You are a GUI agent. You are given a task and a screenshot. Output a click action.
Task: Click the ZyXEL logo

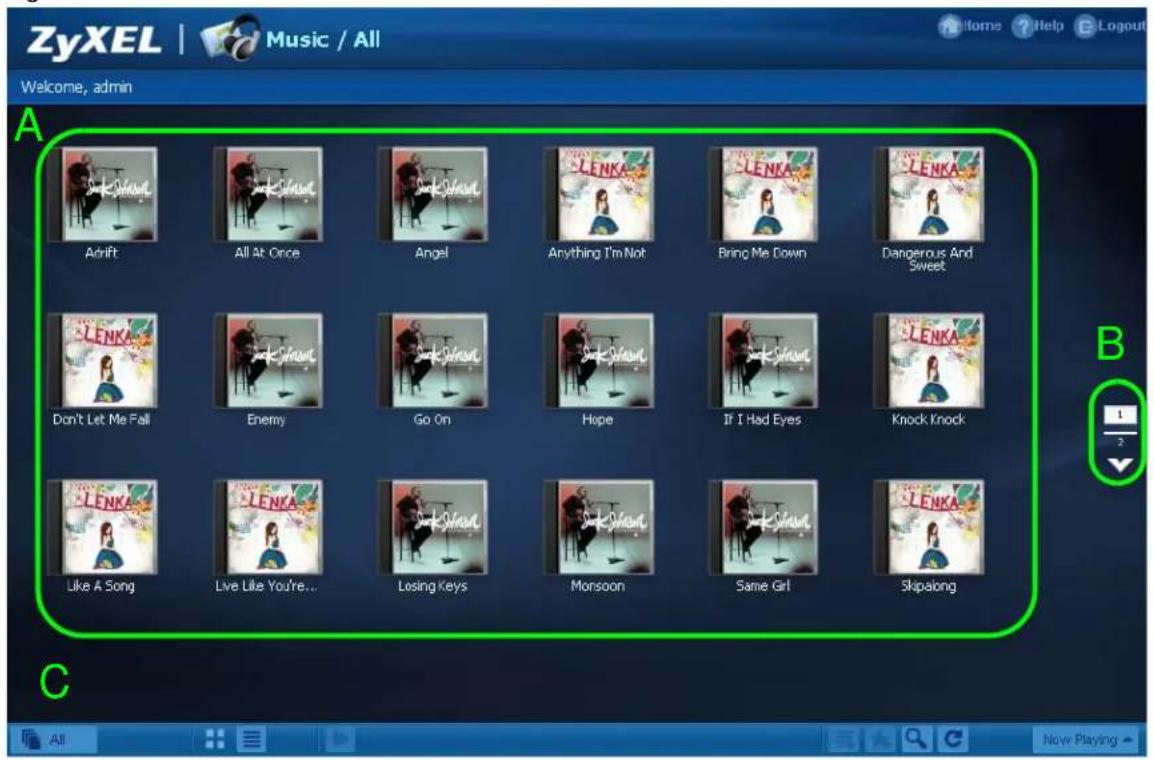(x=94, y=40)
